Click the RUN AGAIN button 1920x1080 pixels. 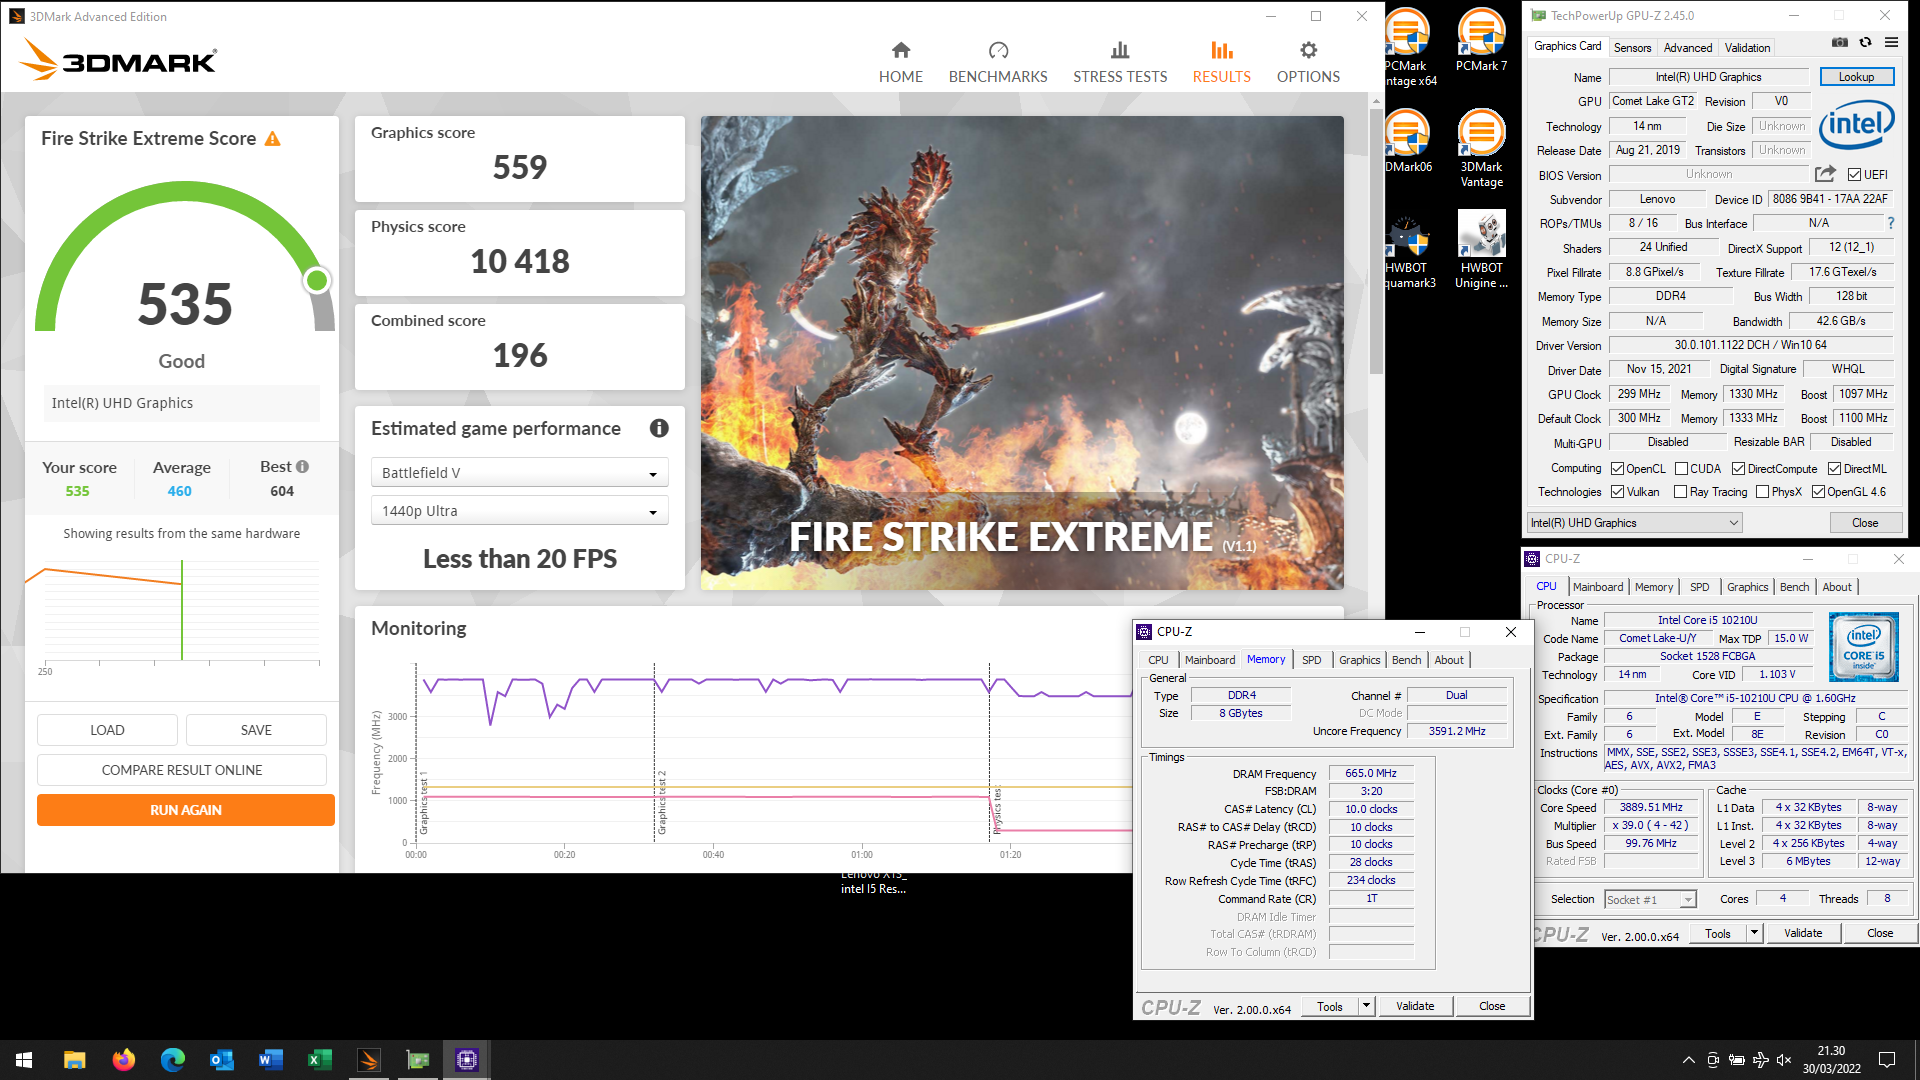click(186, 810)
